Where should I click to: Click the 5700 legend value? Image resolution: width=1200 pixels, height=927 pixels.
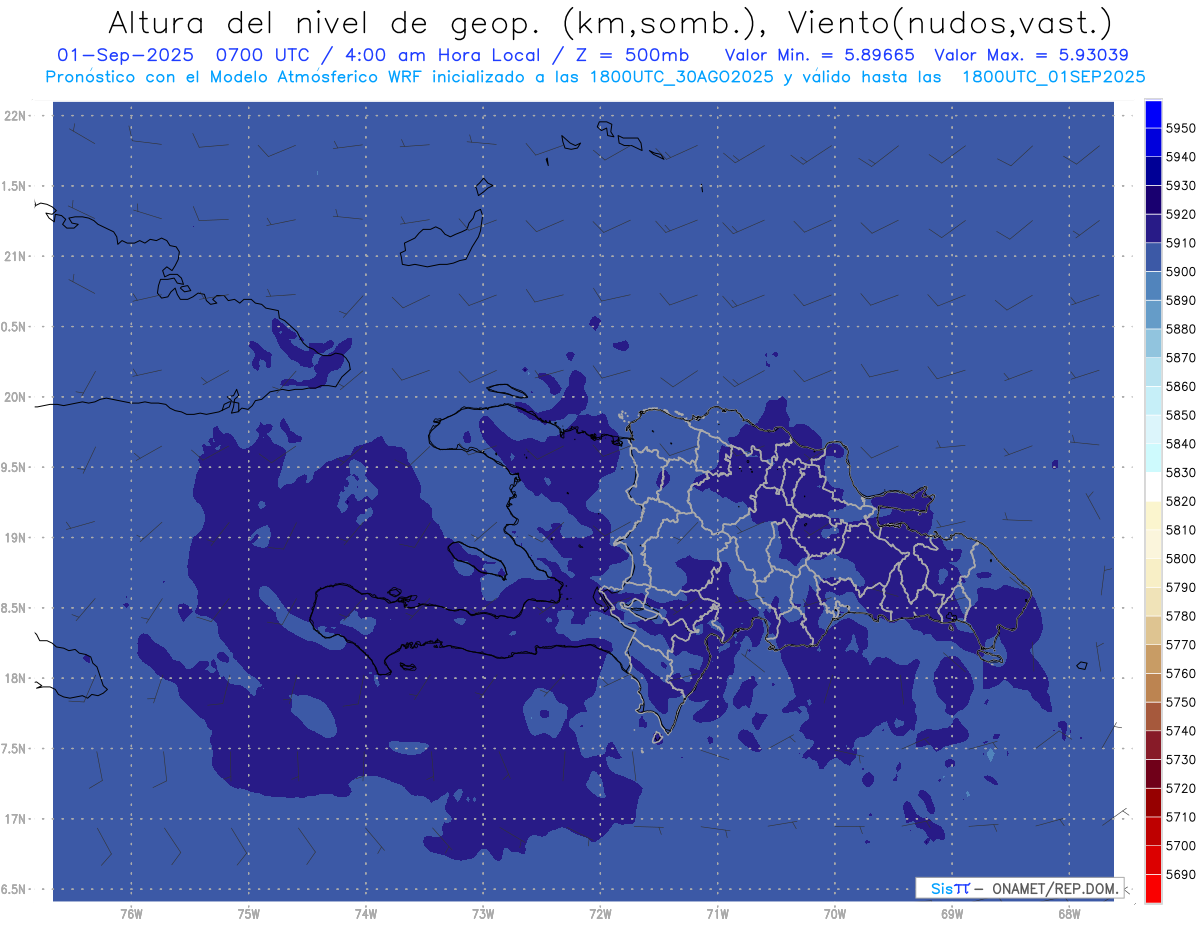pos(1181,846)
